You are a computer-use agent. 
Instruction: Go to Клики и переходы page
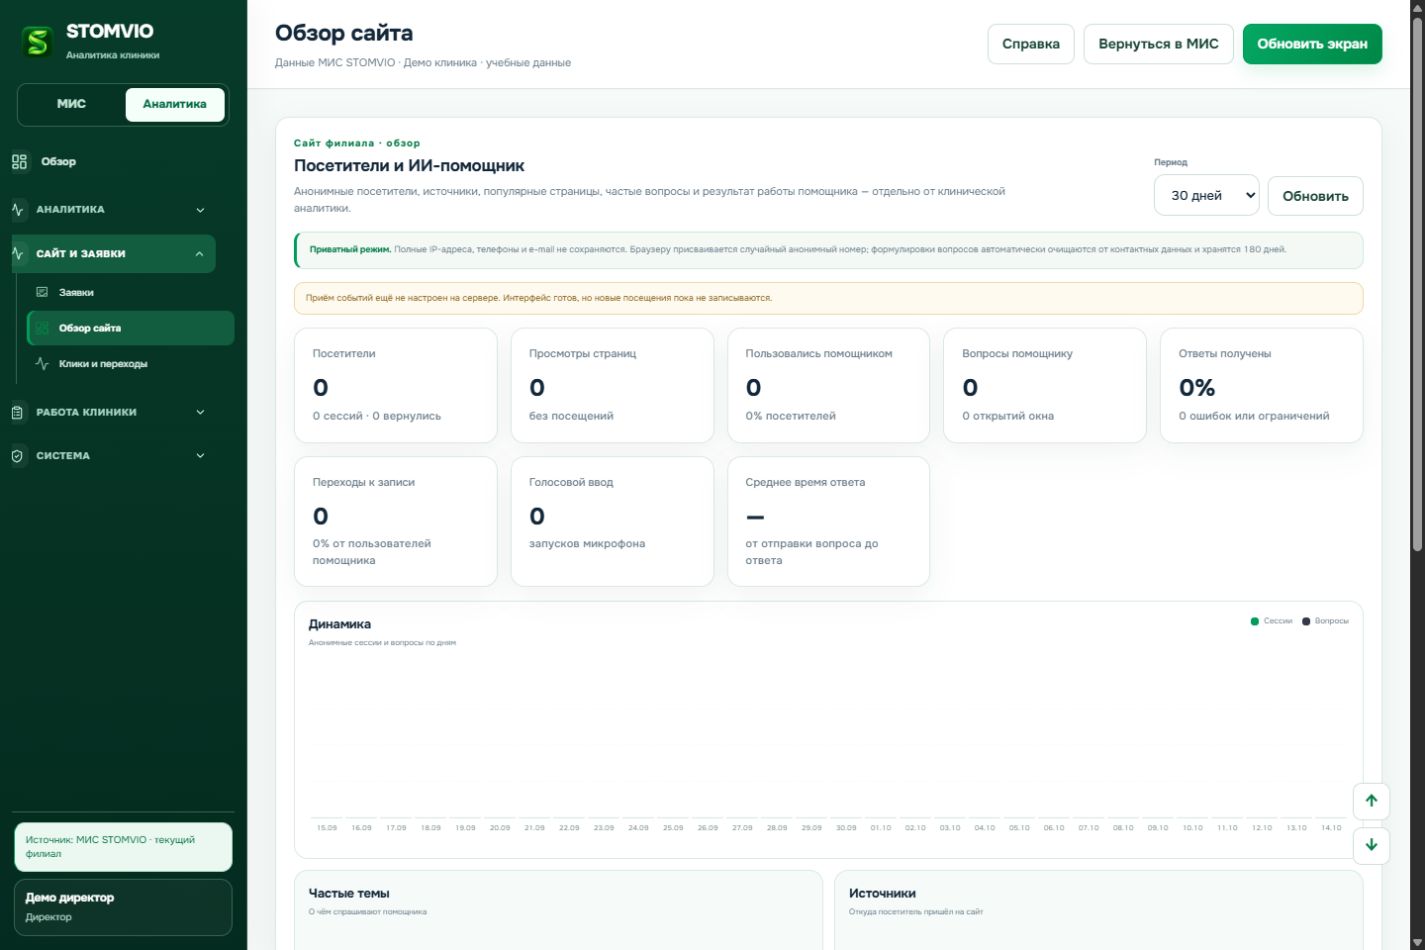130,364
